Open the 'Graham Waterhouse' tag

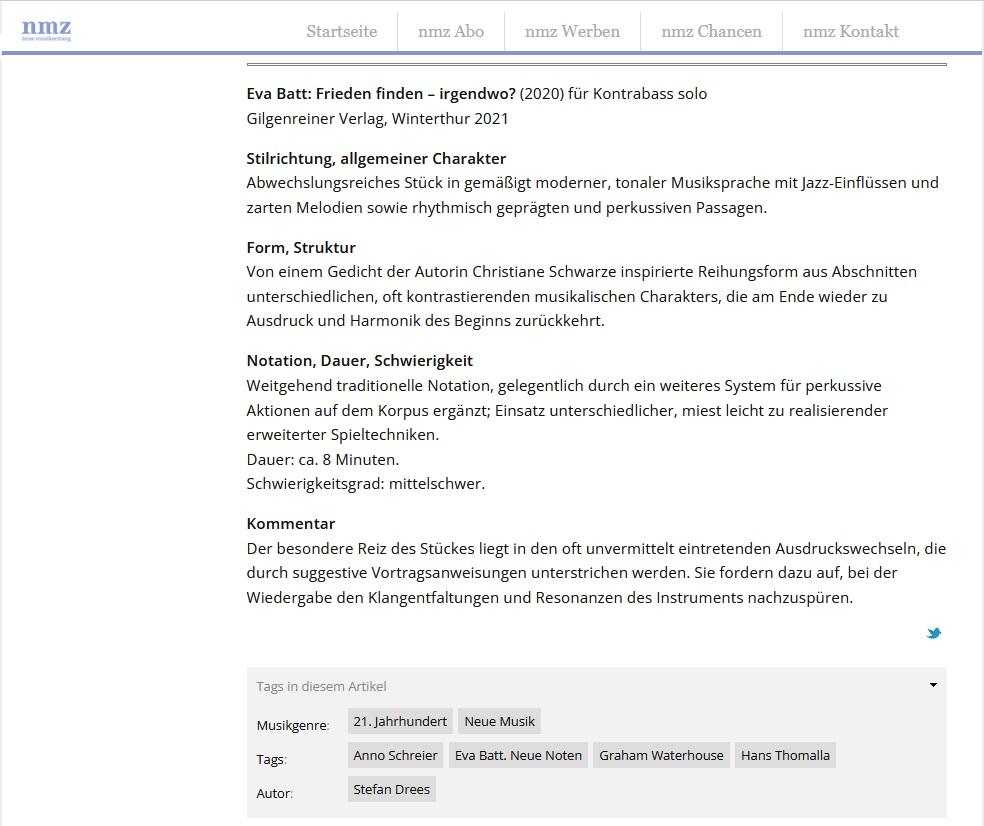pos(661,754)
